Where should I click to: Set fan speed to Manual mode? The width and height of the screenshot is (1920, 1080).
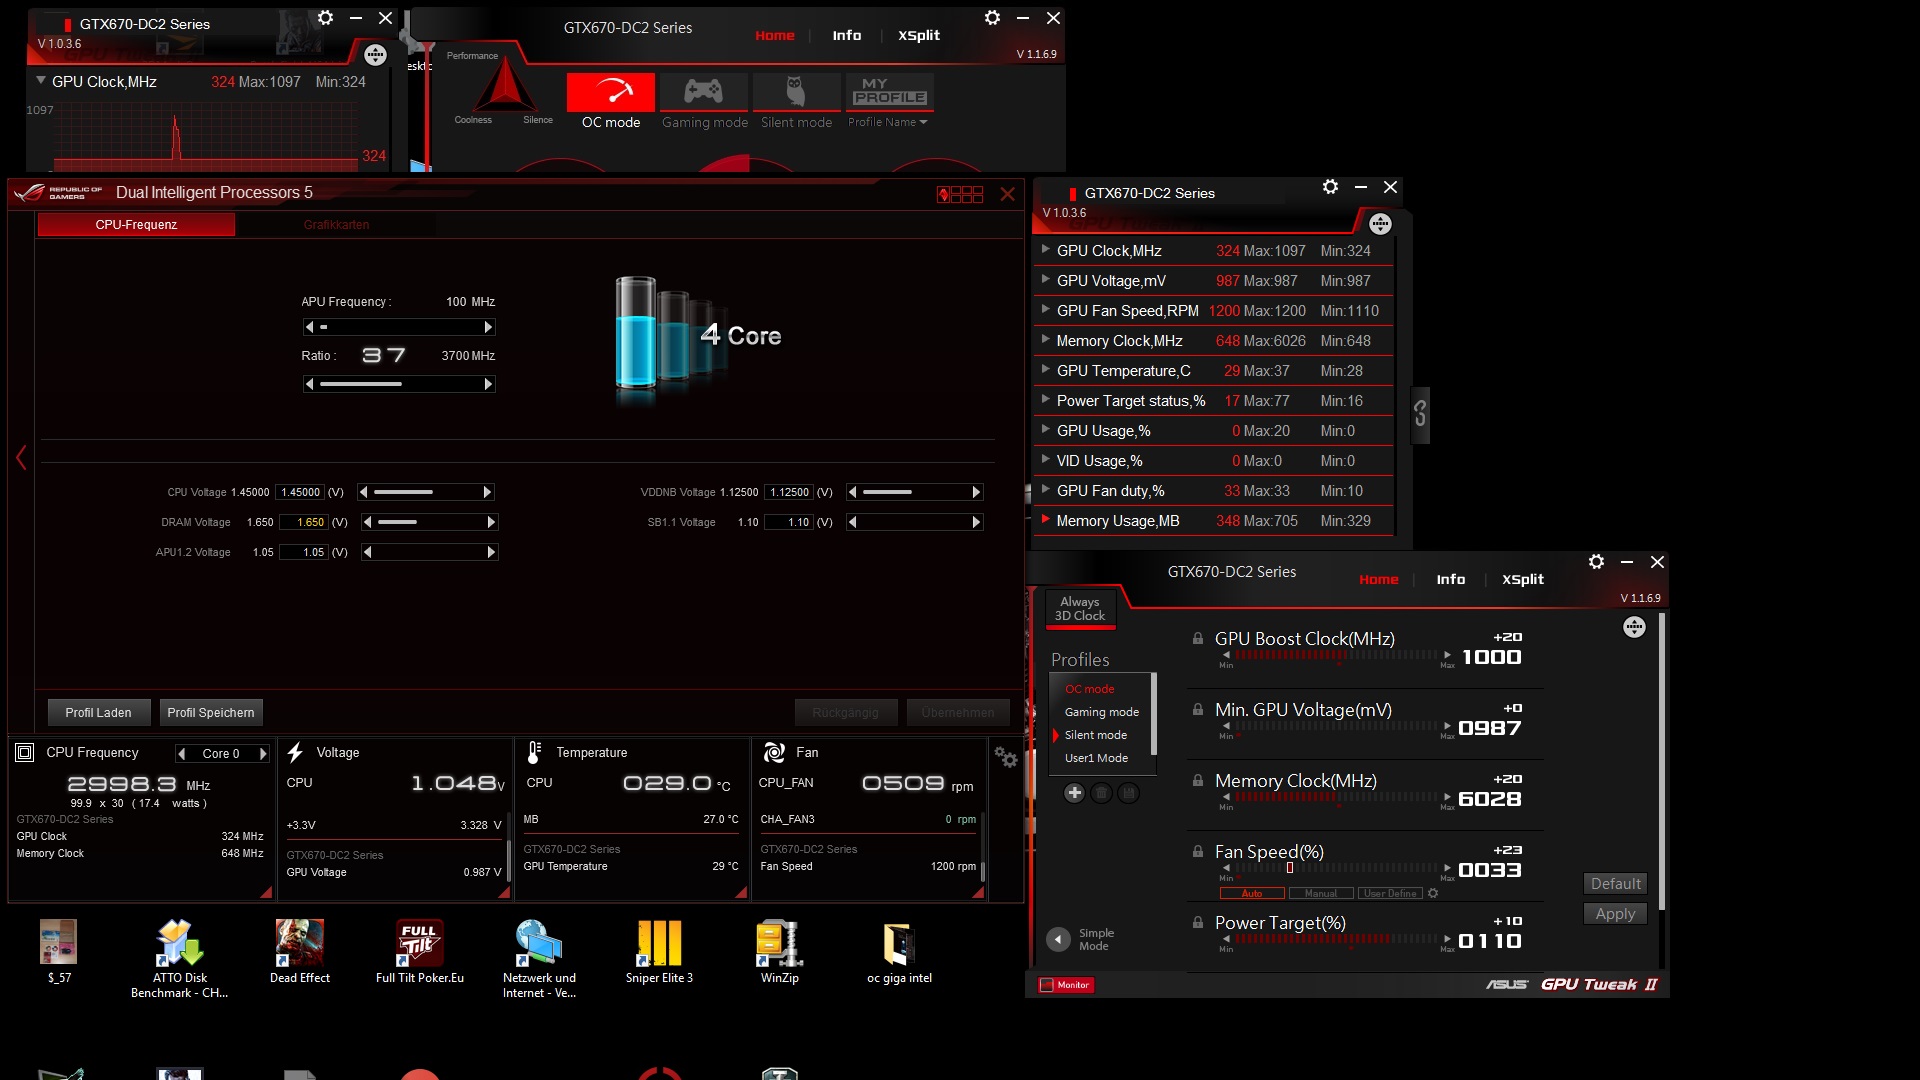pyautogui.click(x=1320, y=893)
